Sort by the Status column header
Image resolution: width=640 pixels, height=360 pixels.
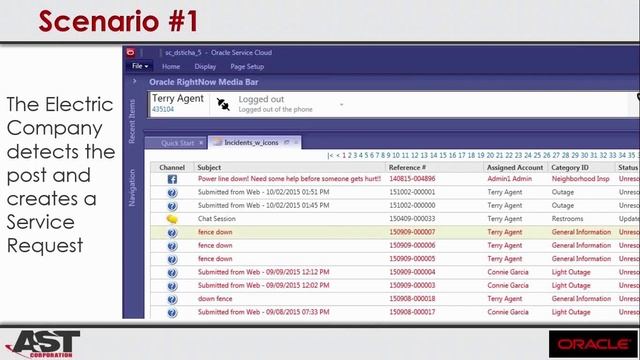point(627,167)
